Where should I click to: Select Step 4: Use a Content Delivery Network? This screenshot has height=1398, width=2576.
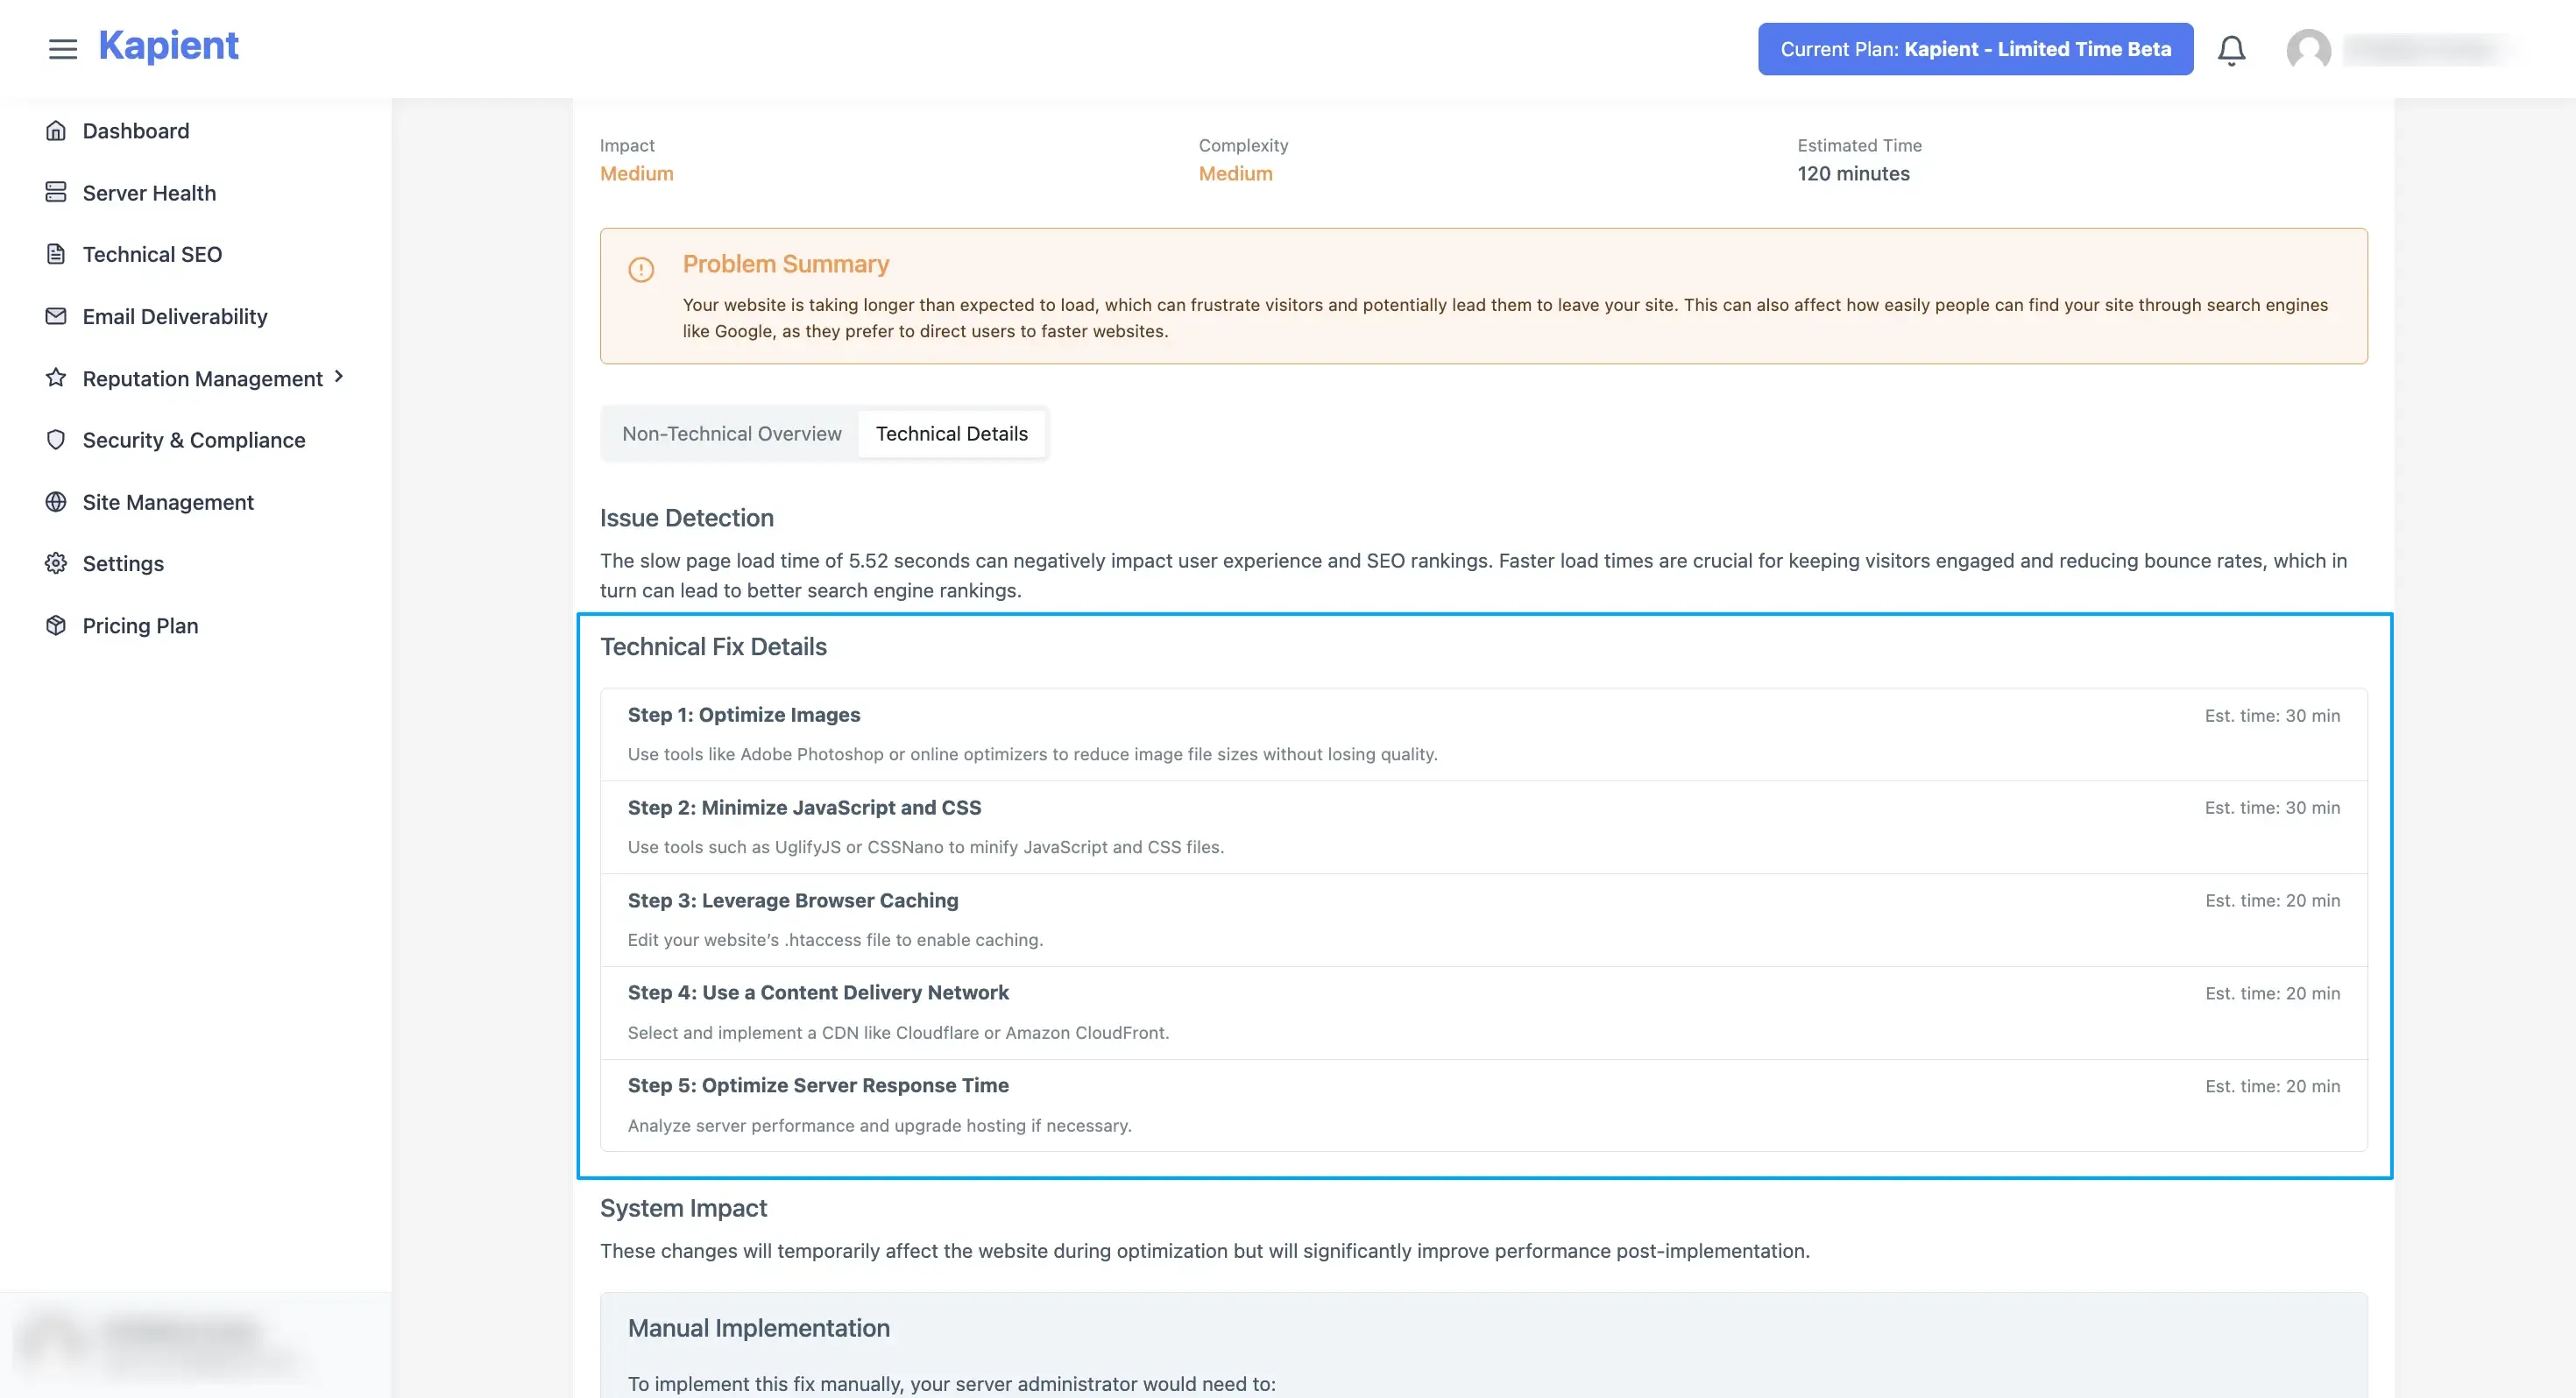1483,1012
